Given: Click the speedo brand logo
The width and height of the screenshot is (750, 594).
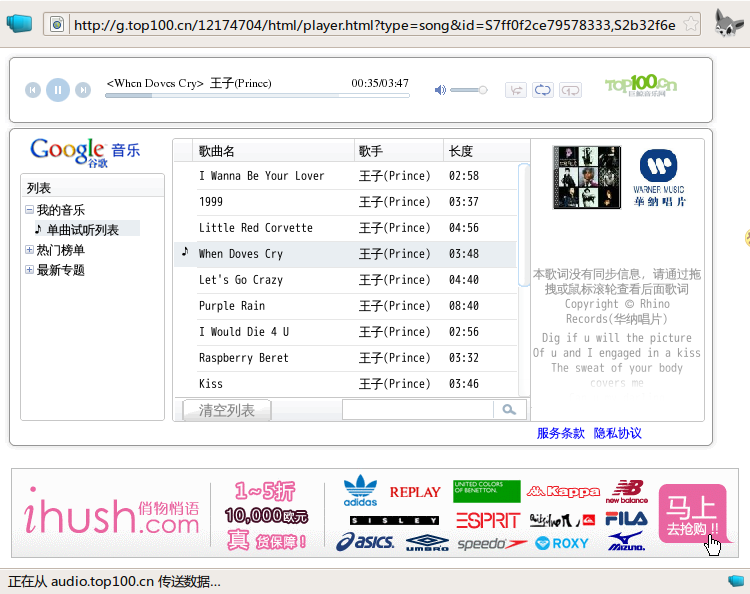Looking at the screenshot, I should coord(492,544).
